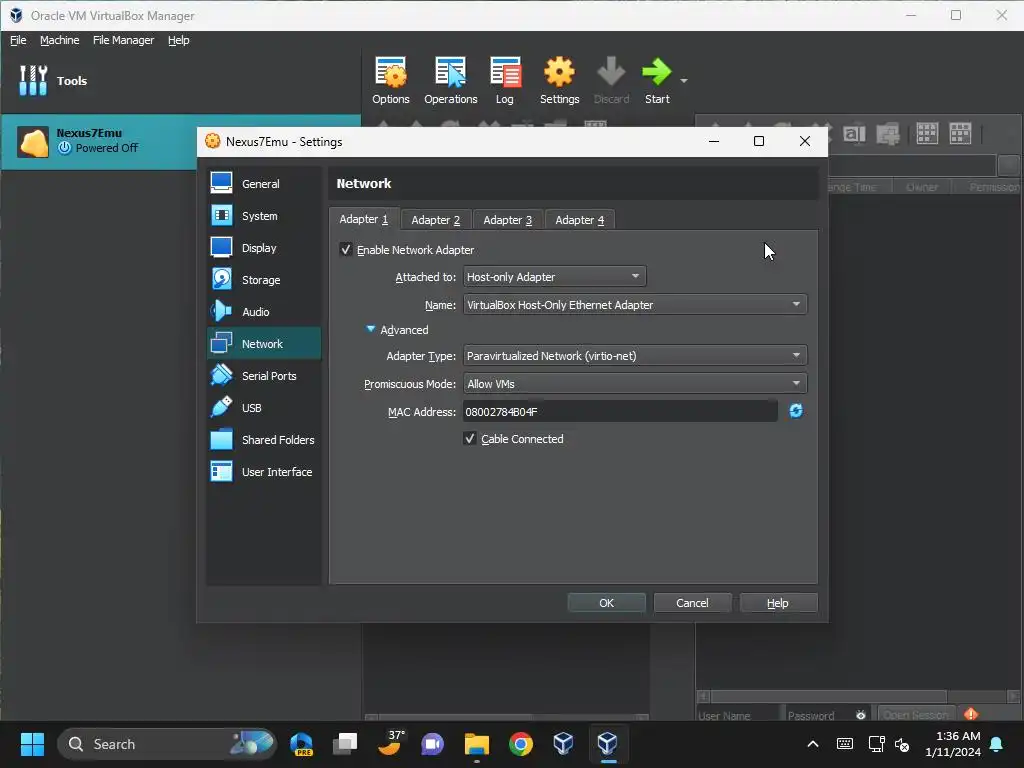Open Storage settings category
Screen dimensions: 1024x768
[264, 280]
